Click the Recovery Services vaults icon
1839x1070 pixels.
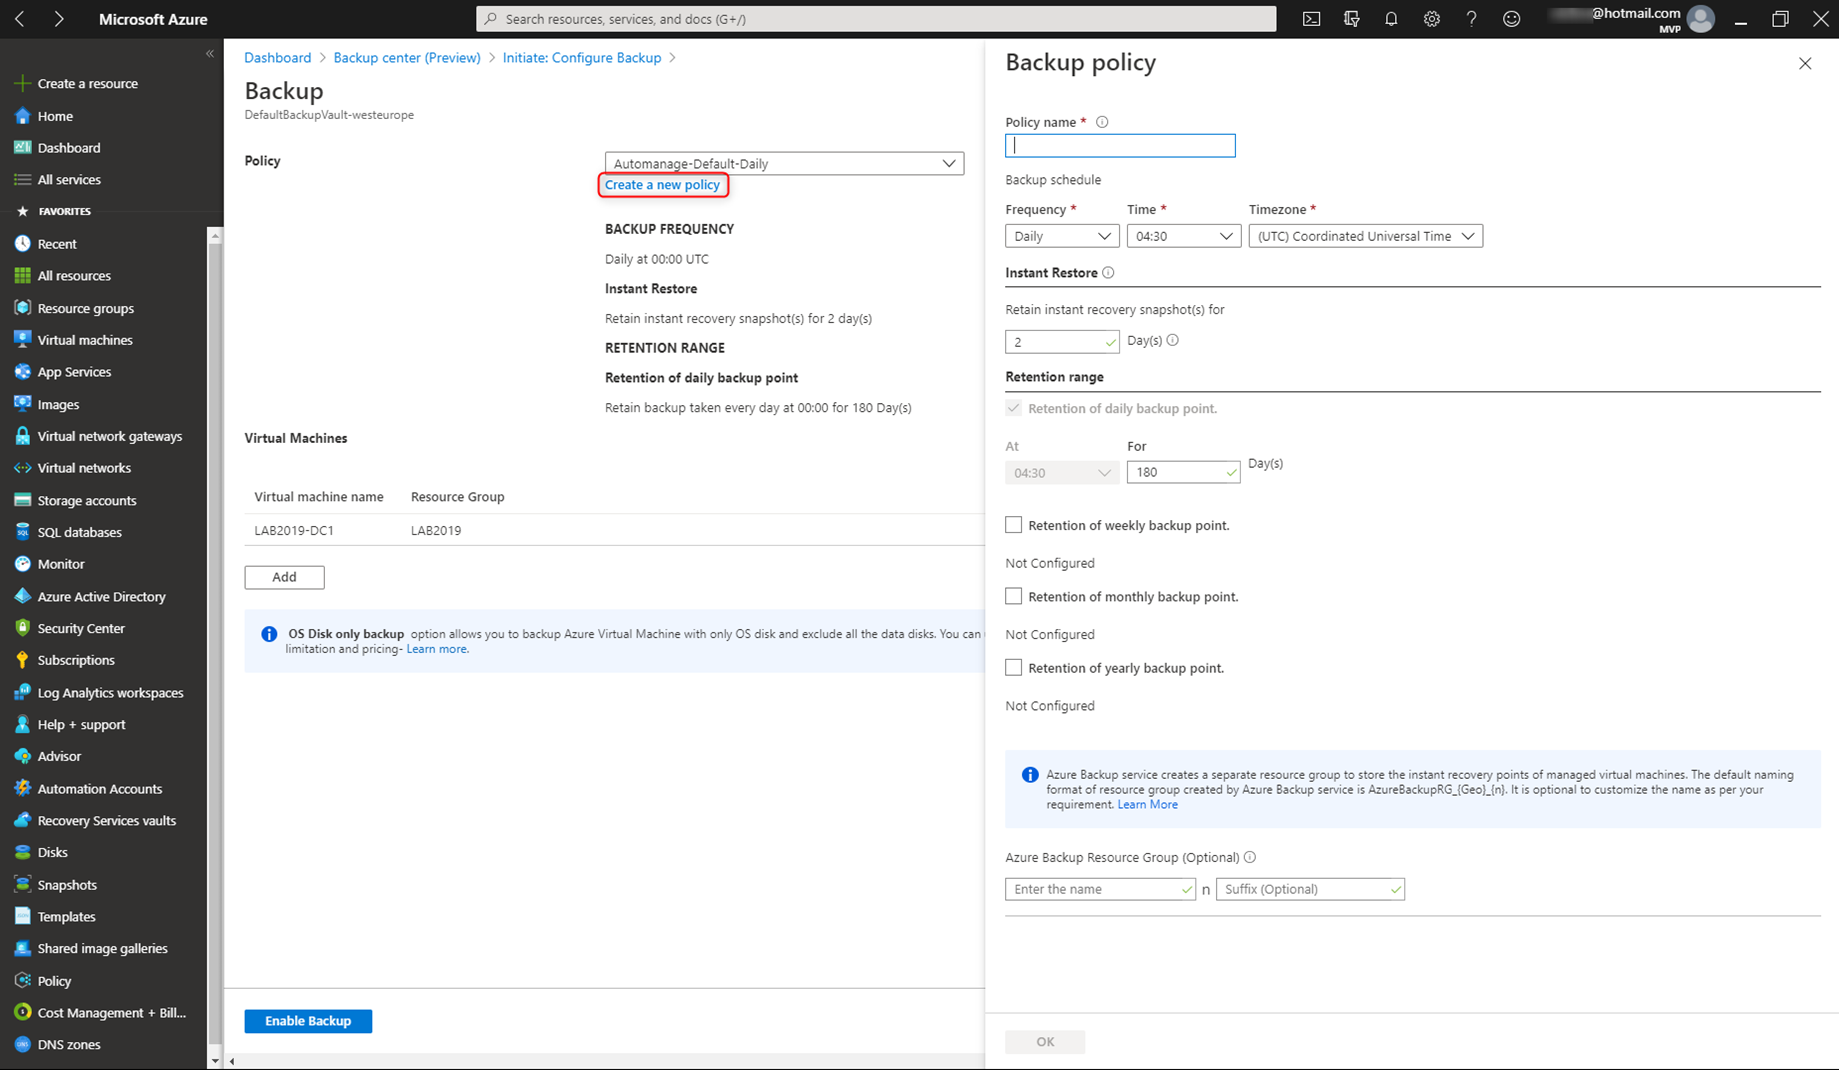coord(22,820)
